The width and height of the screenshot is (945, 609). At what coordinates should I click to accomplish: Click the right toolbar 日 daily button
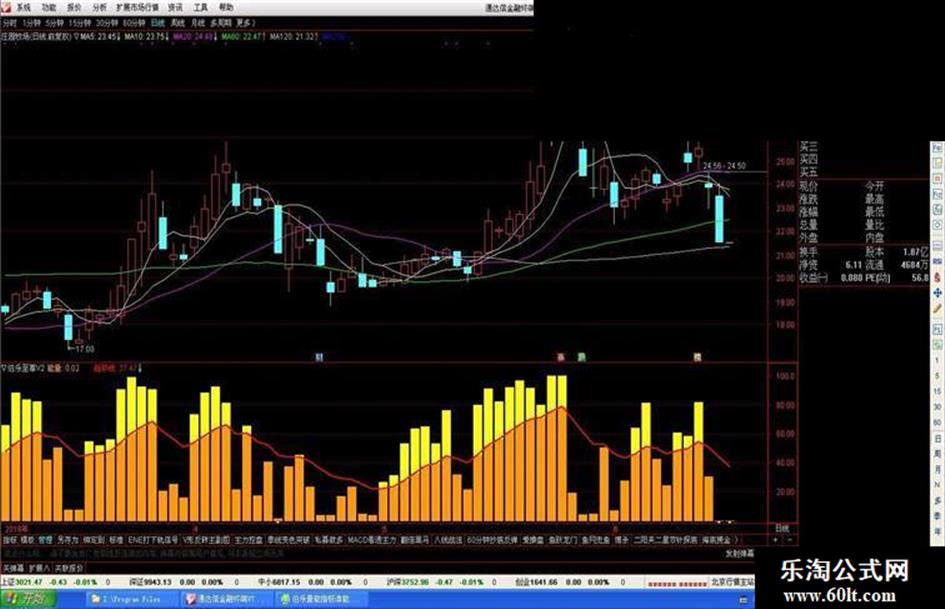click(937, 438)
